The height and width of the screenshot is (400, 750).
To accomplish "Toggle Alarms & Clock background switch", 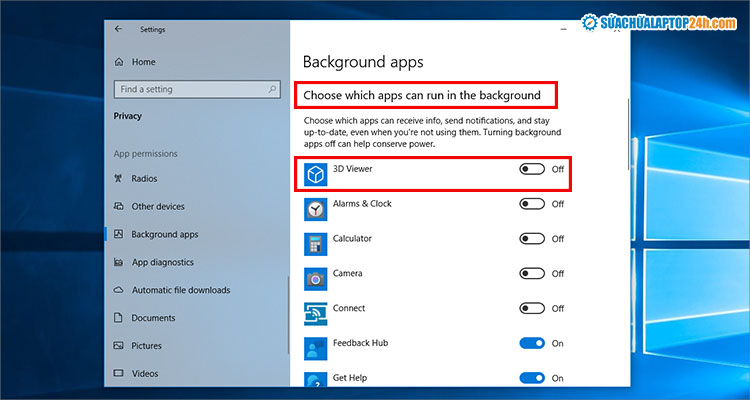I will coord(532,204).
